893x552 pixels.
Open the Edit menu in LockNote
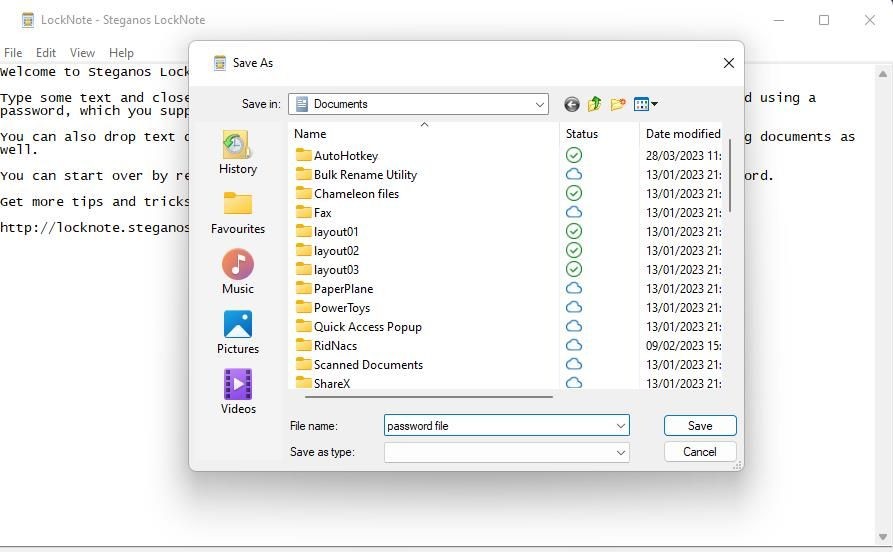coord(46,53)
